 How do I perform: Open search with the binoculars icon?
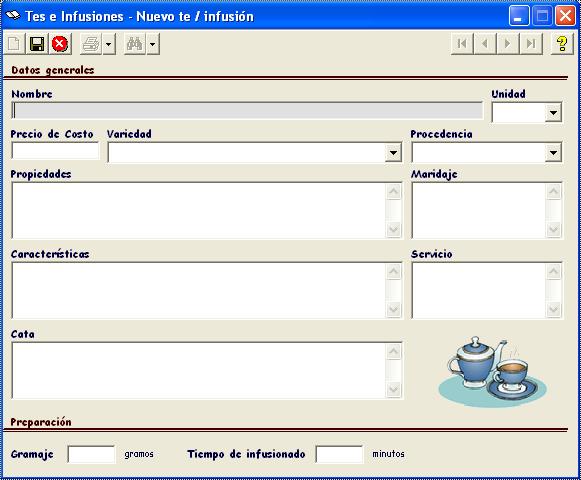pyautogui.click(x=135, y=44)
